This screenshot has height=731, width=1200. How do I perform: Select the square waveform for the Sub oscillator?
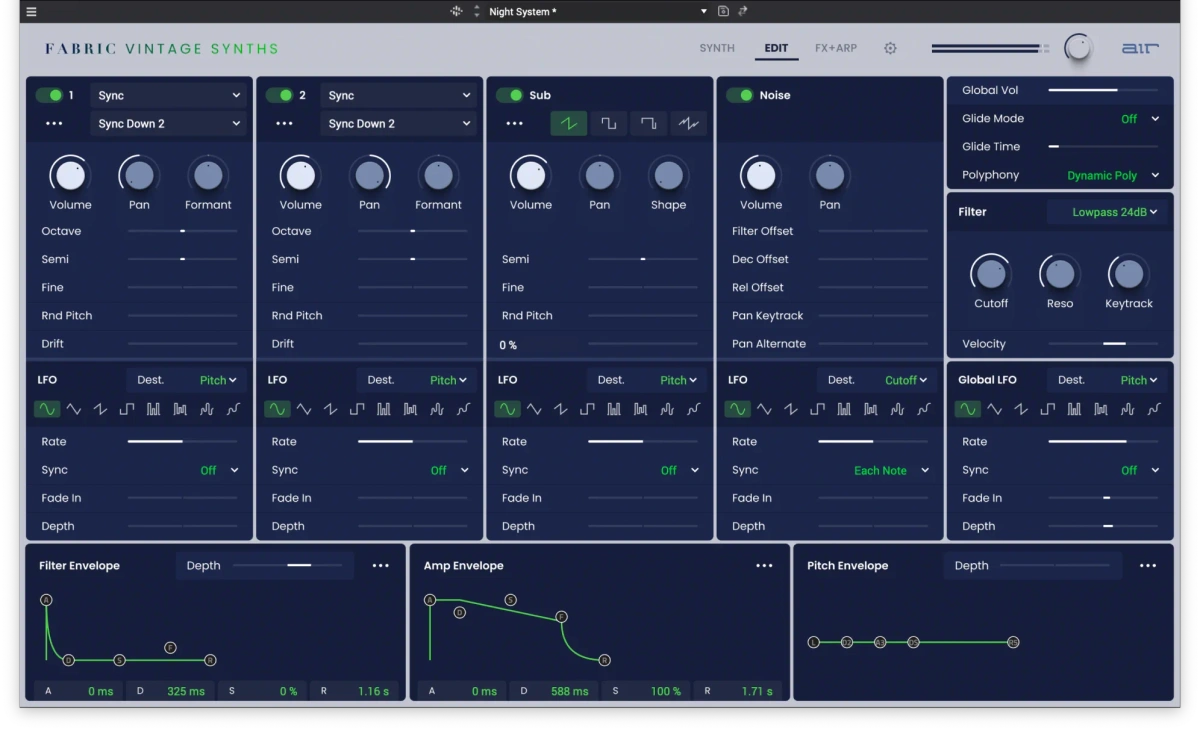608,124
